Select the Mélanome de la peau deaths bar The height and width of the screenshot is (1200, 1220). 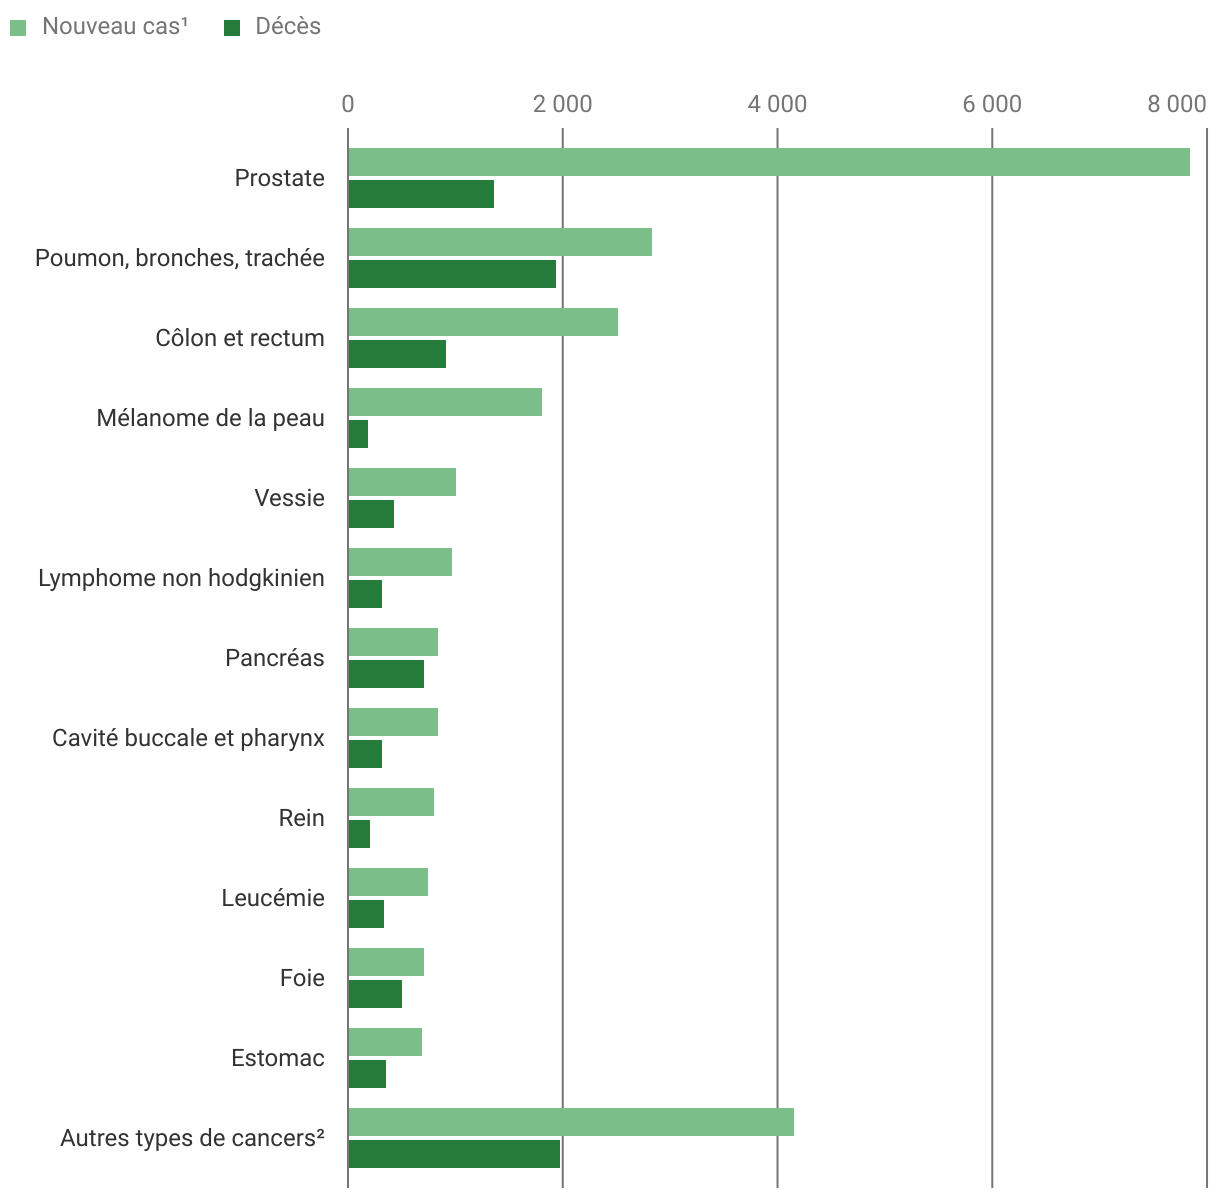[358, 434]
